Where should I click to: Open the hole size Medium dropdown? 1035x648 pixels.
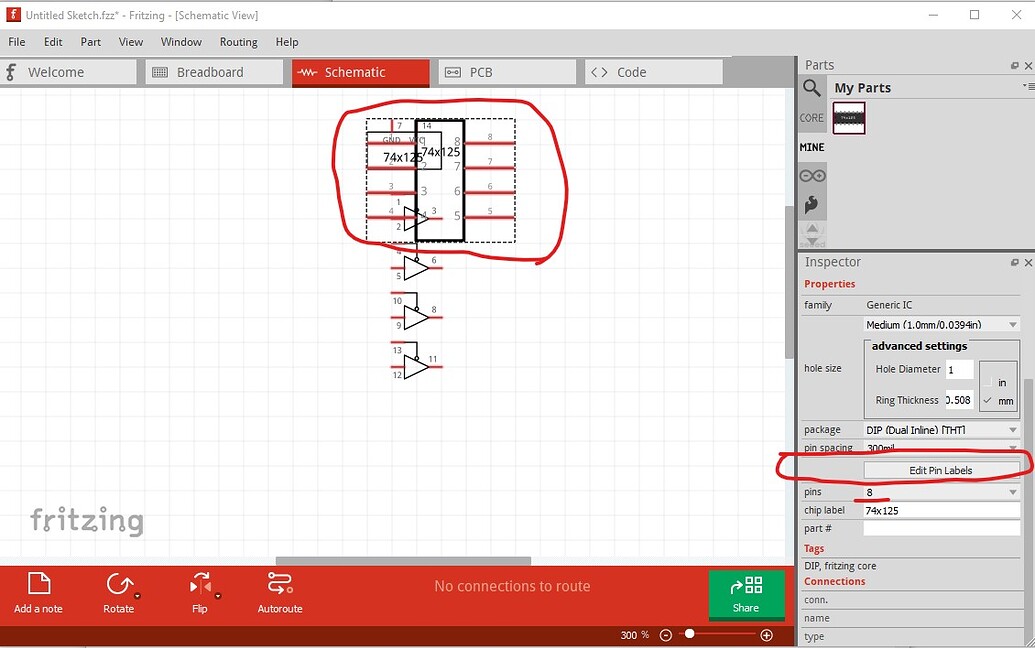click(x=942, y=325)
